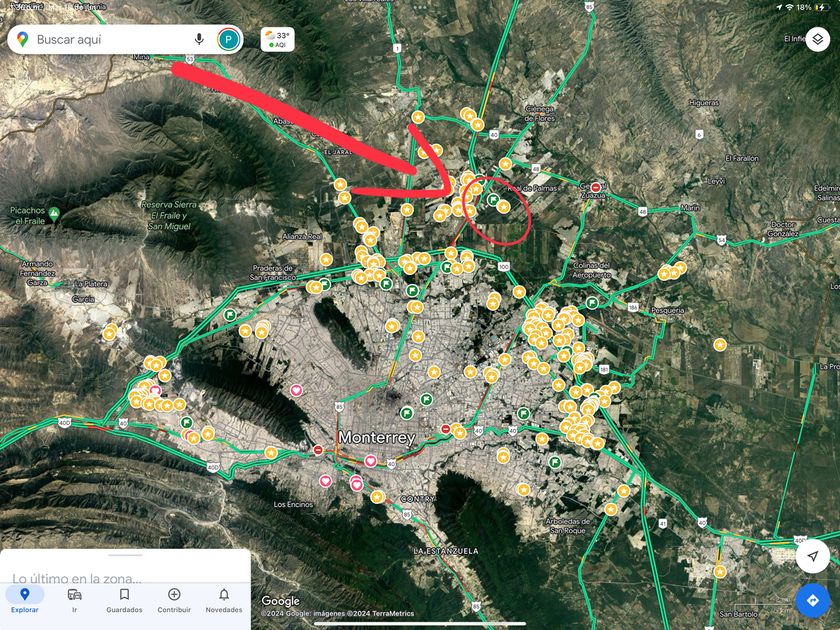Open the 33° weather and AQI widget
840x630 pixels.
point(277,39)
